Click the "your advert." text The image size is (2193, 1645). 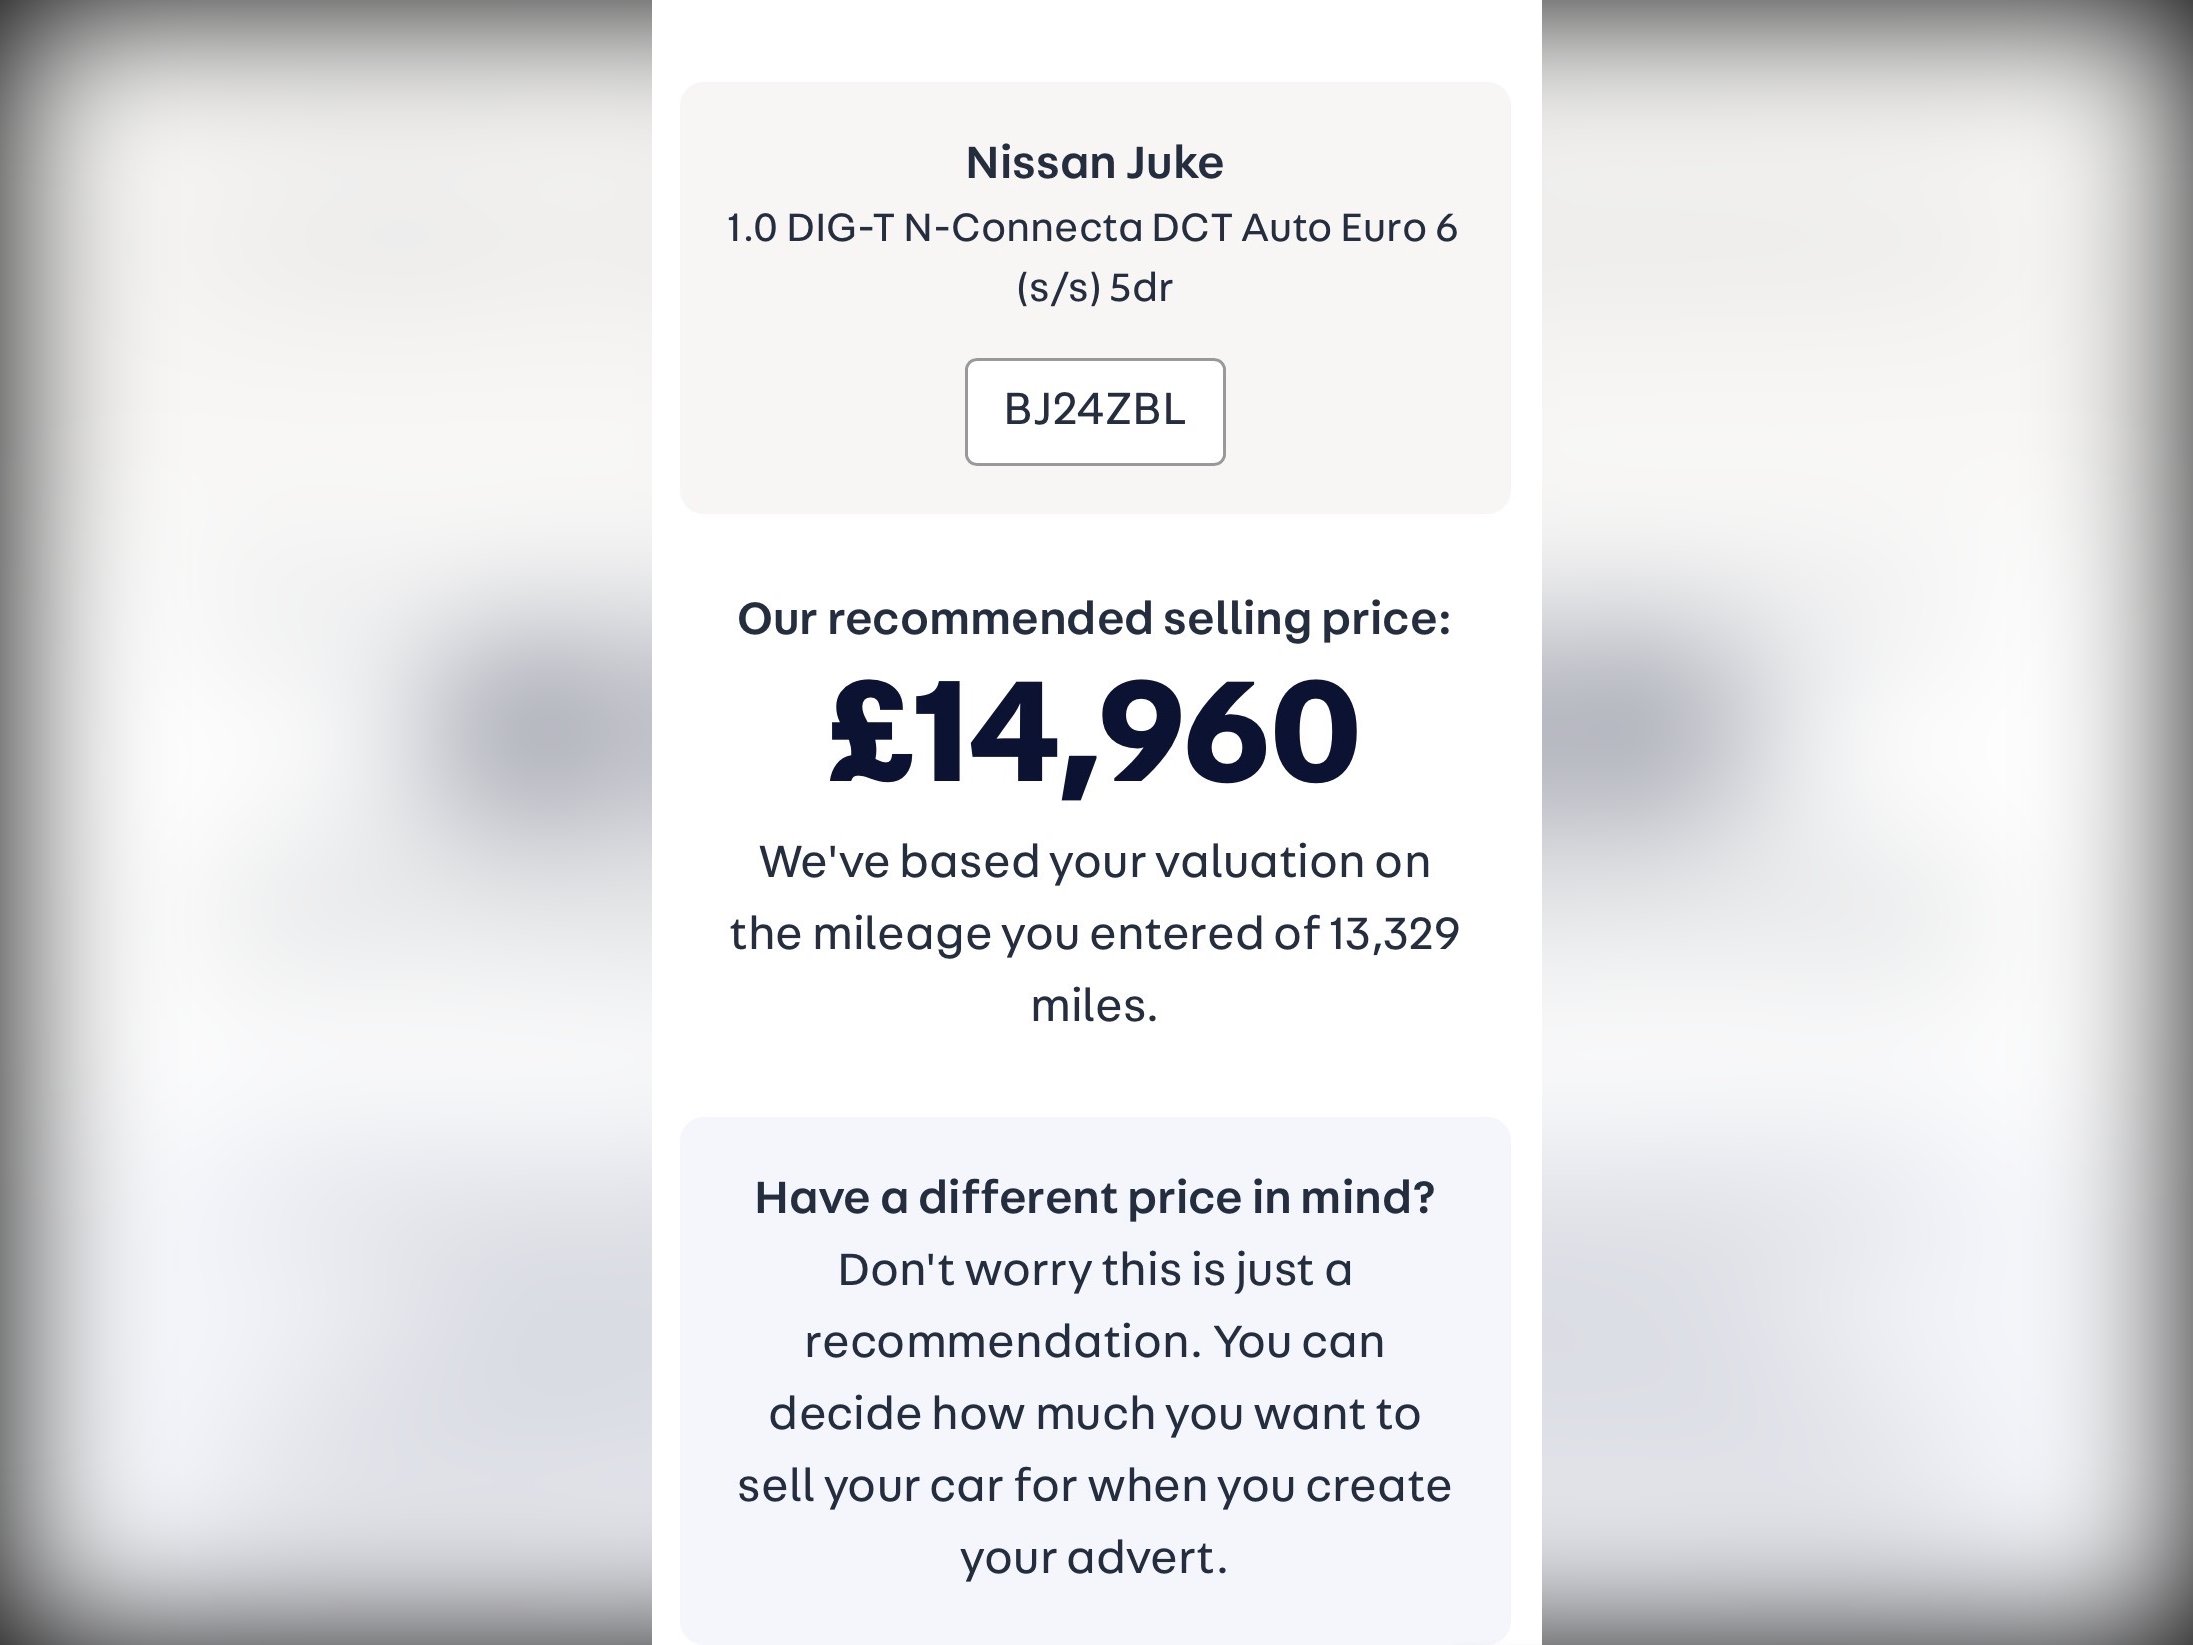pyautogui.click(x=1094, y=1558)
